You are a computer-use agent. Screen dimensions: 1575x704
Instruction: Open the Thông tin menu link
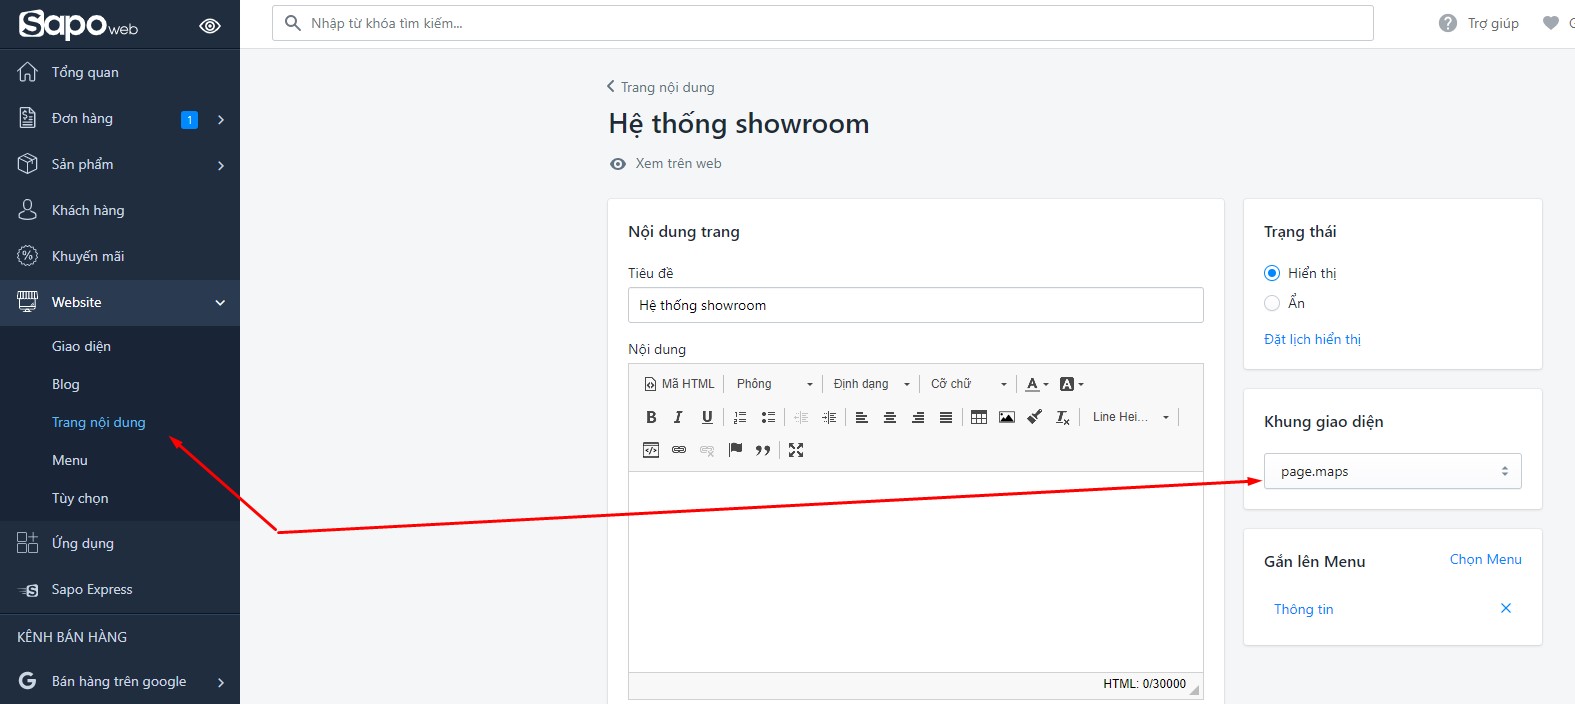tap(1303, 609)
